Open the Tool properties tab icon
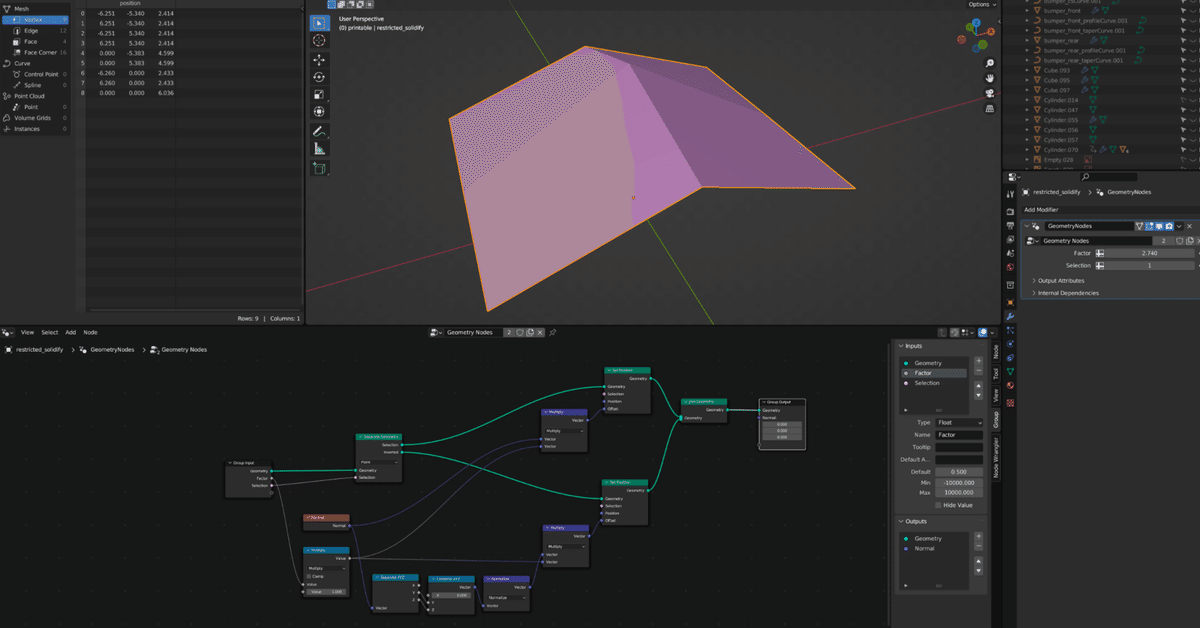The width and height of the screenshot is (1200, 628). pyautogui.click(x=1010, y=193)
